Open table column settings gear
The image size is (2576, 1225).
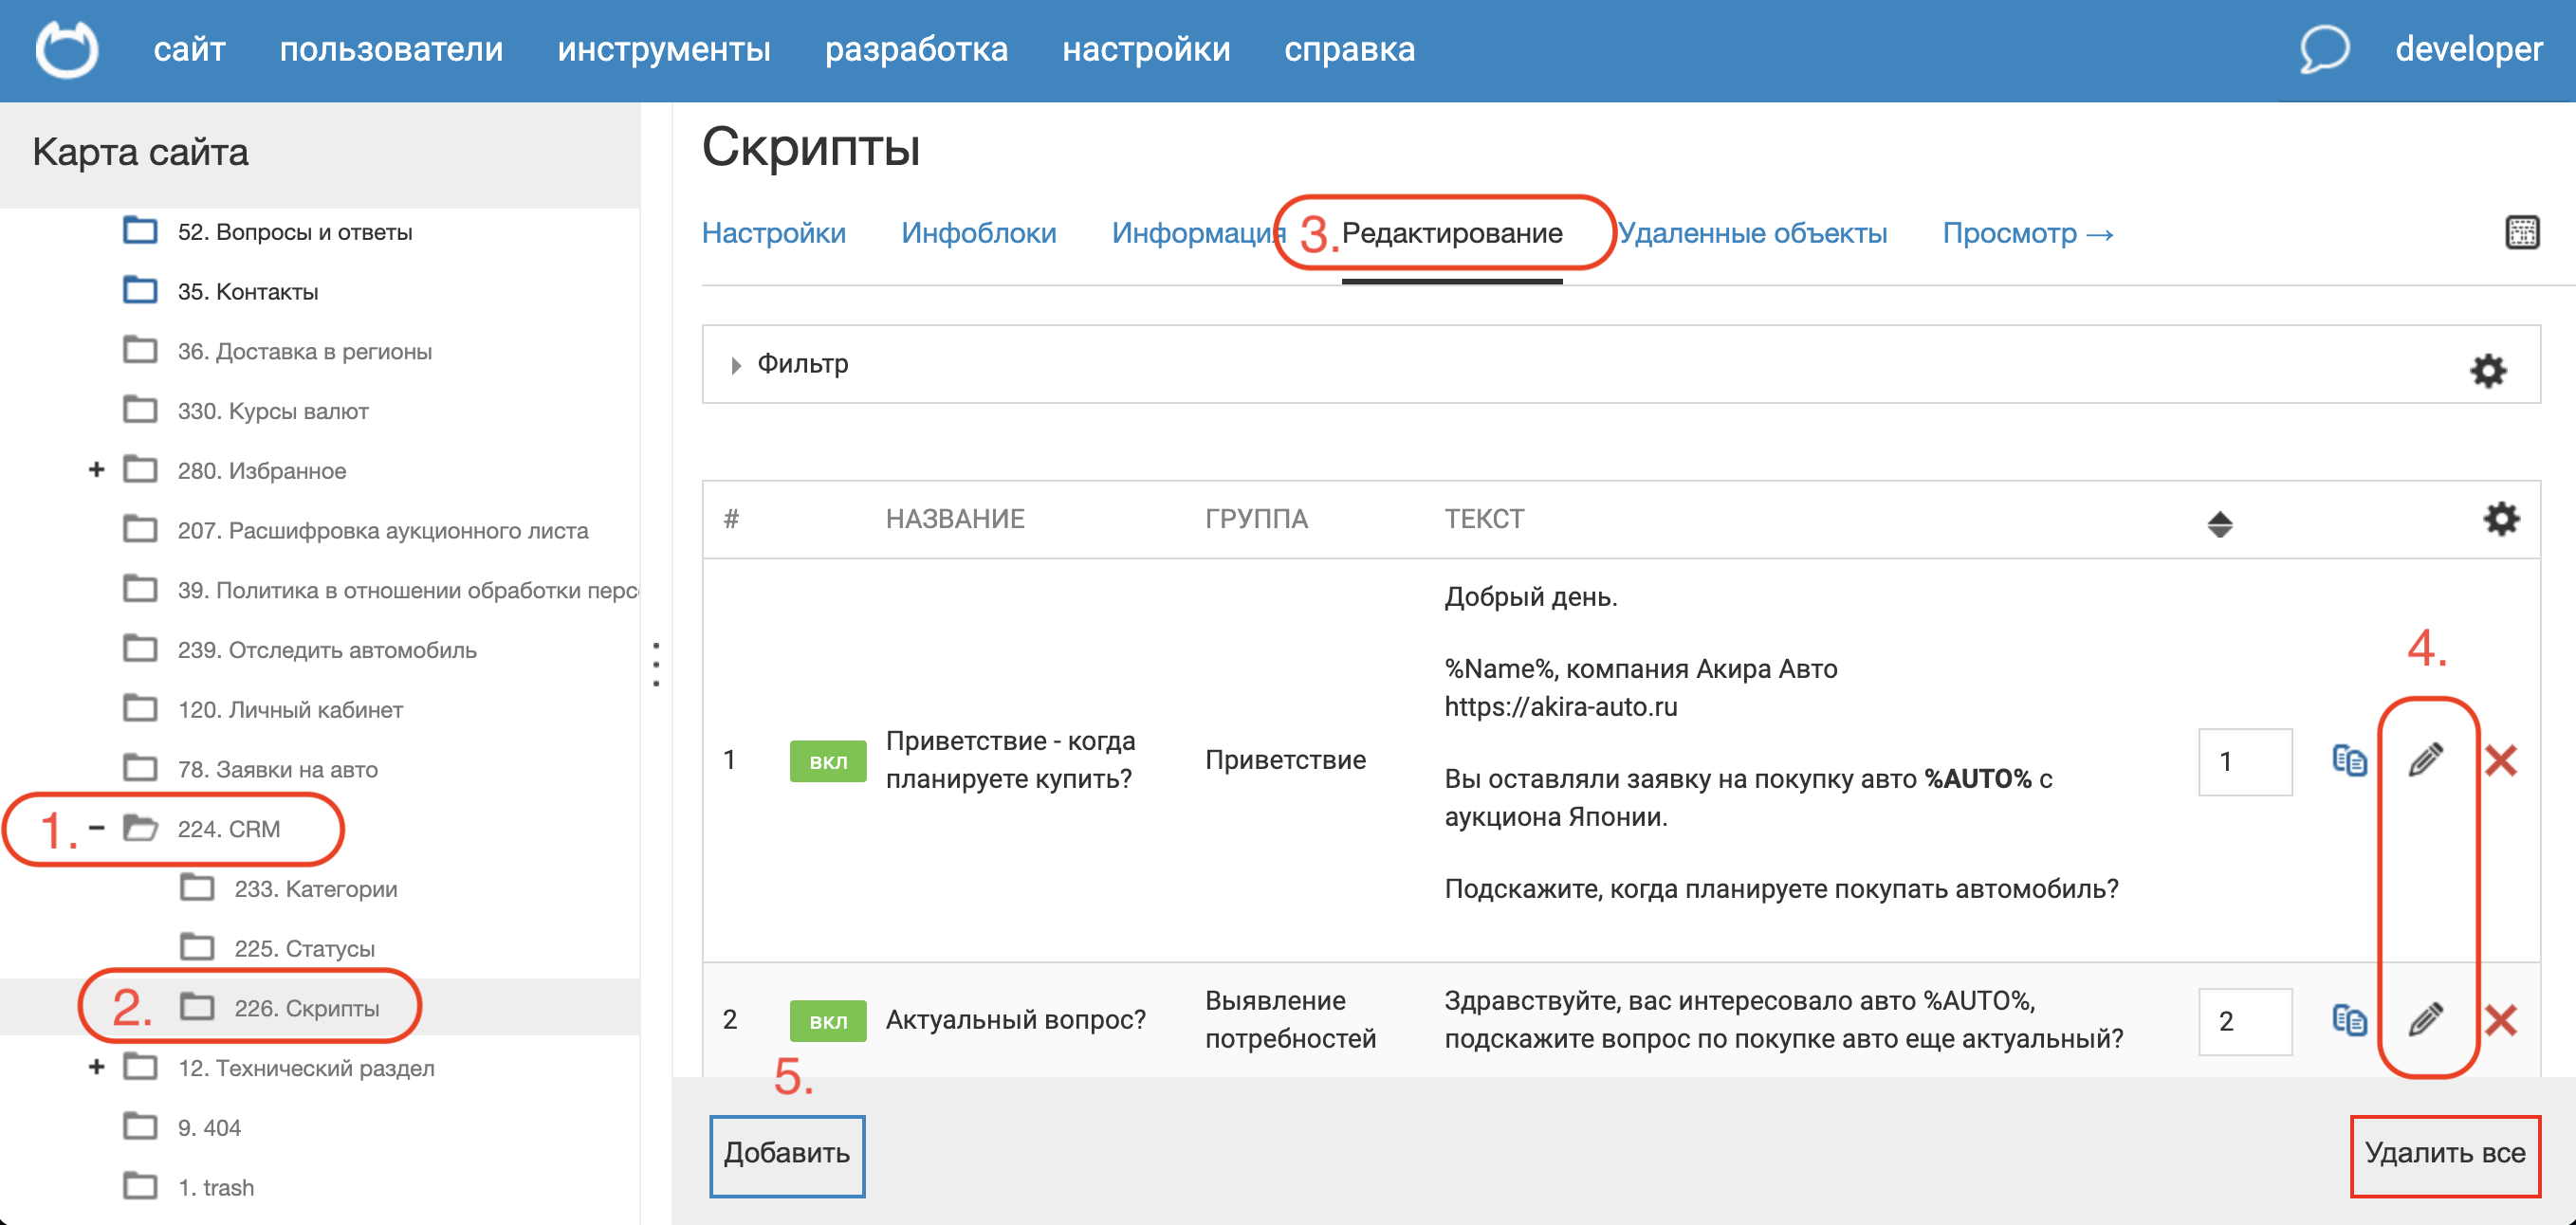point(2501,518)
